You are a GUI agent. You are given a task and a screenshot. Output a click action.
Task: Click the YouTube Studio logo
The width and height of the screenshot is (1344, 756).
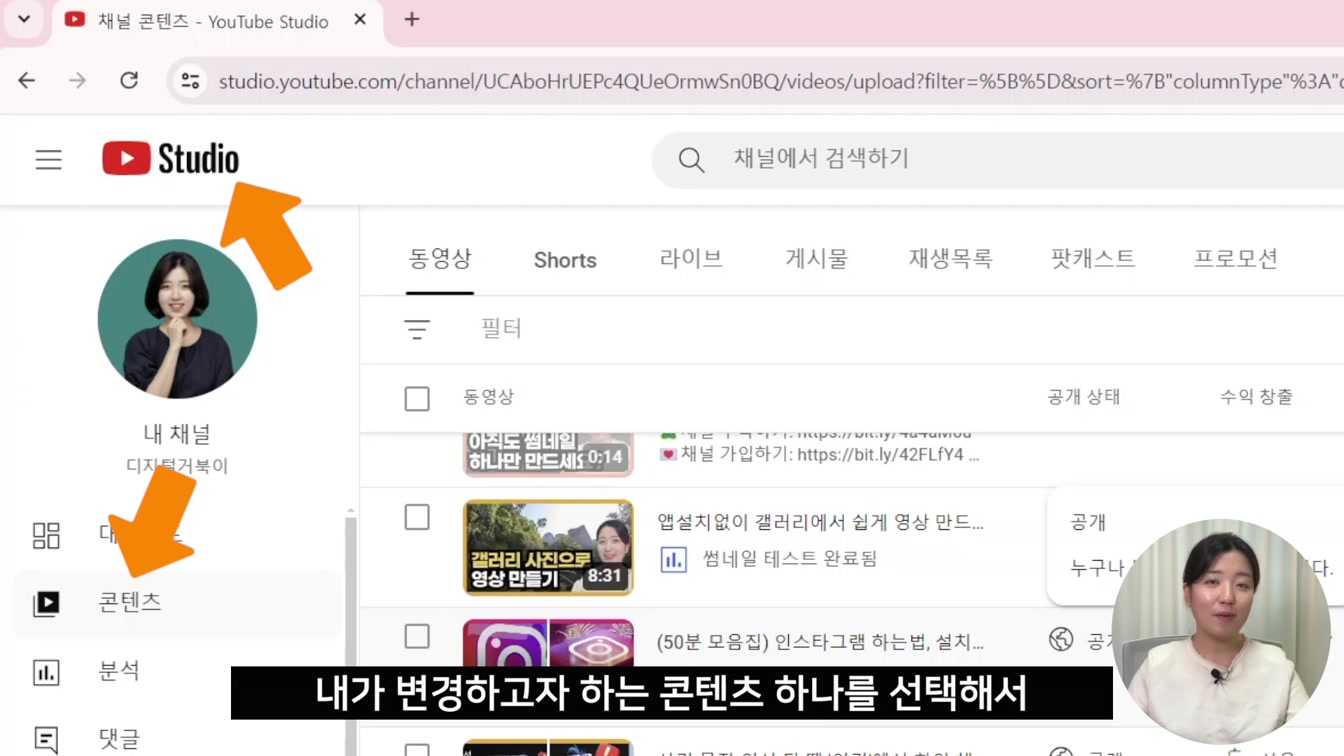[170, 159]
